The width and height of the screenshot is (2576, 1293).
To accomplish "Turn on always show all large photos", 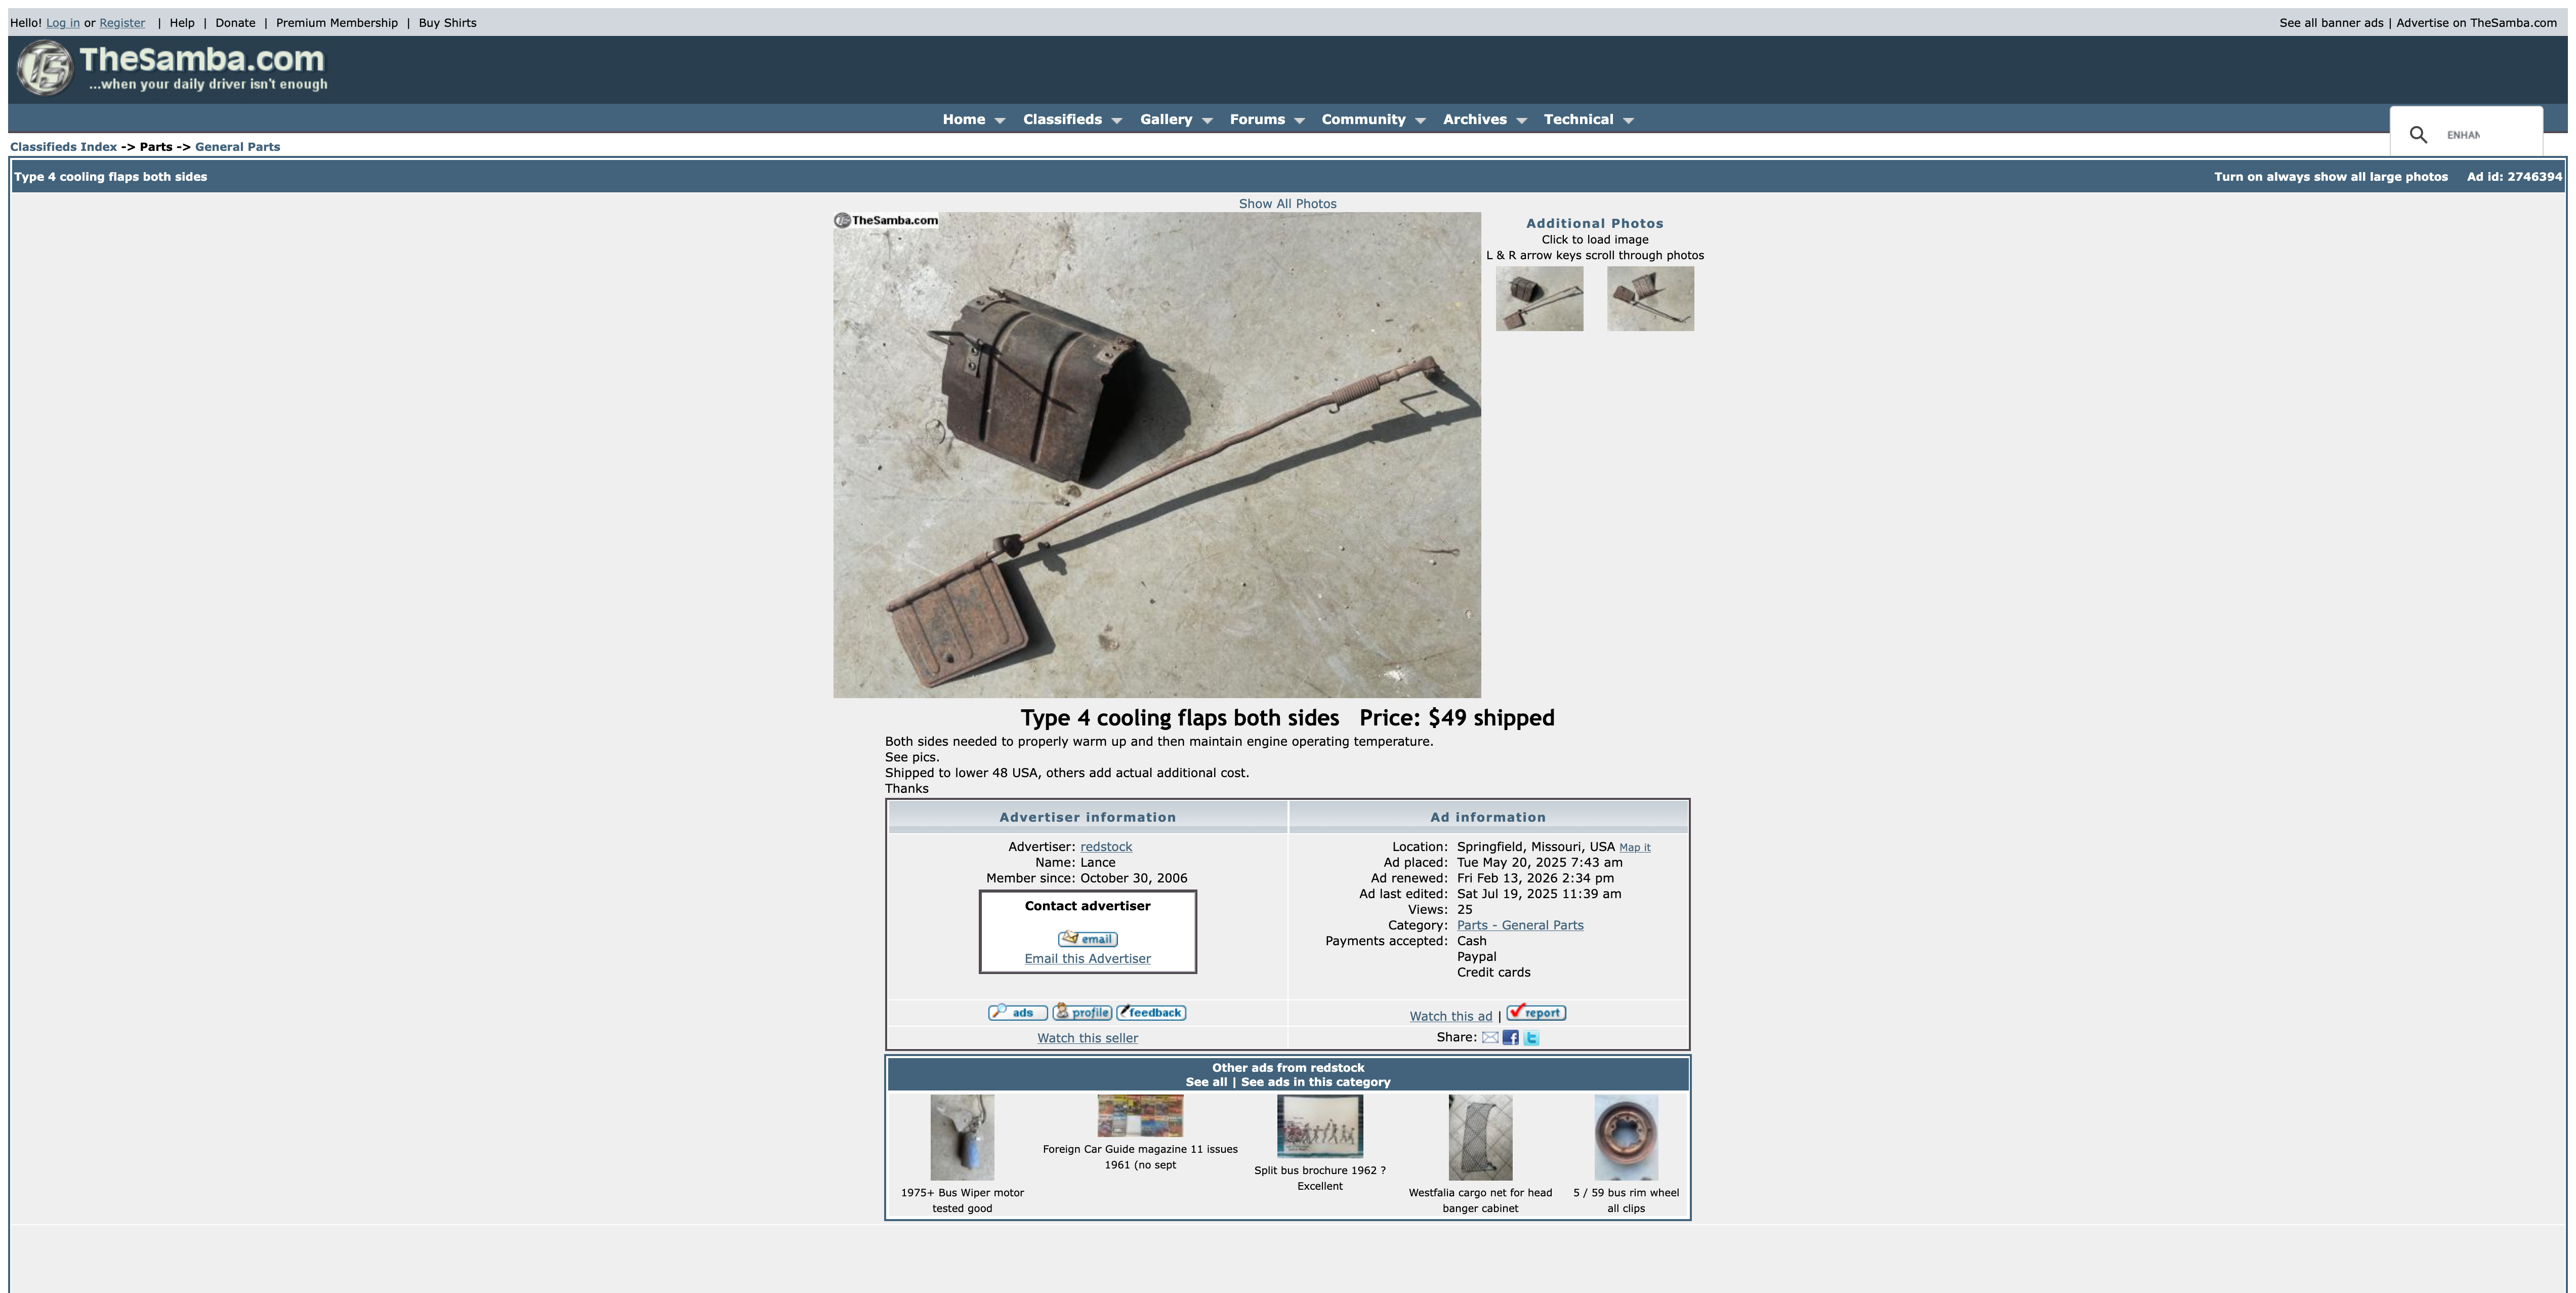I will (x=2330, y=177).
